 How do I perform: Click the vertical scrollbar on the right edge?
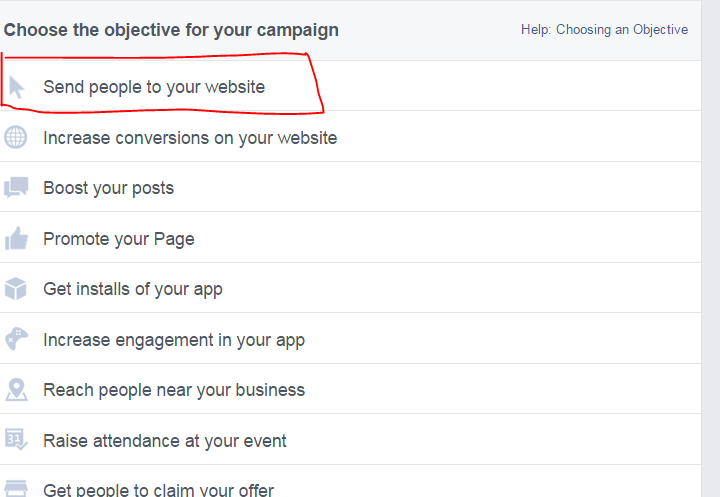711,248
